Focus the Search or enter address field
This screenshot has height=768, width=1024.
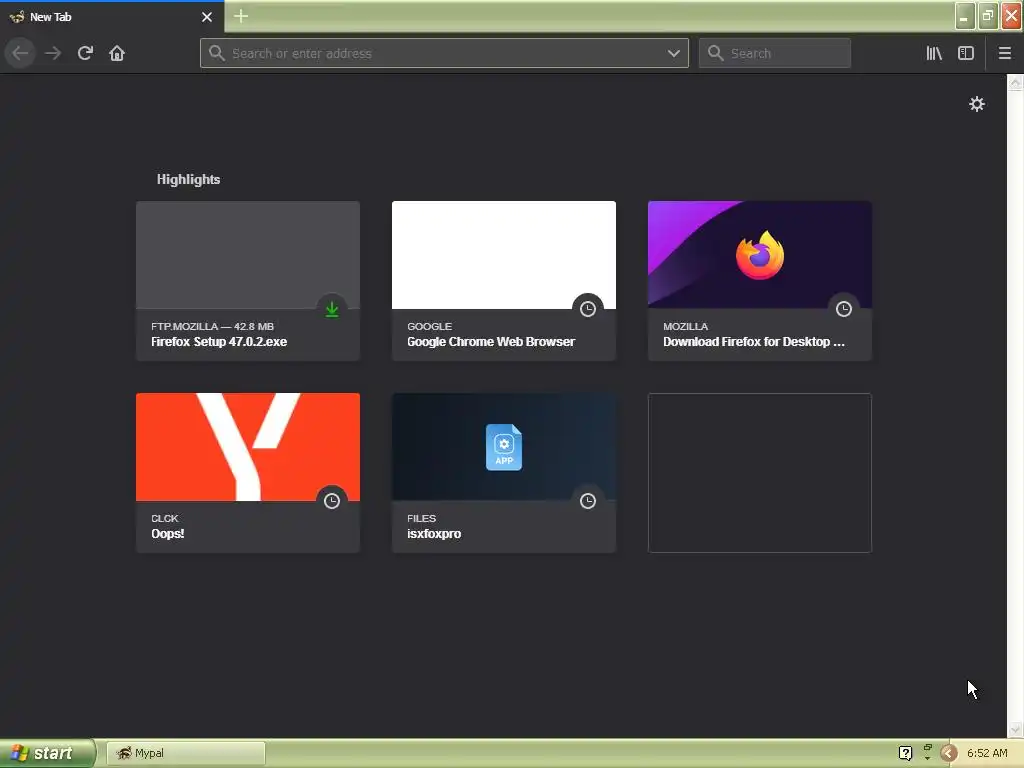click(x=444, y=53)
